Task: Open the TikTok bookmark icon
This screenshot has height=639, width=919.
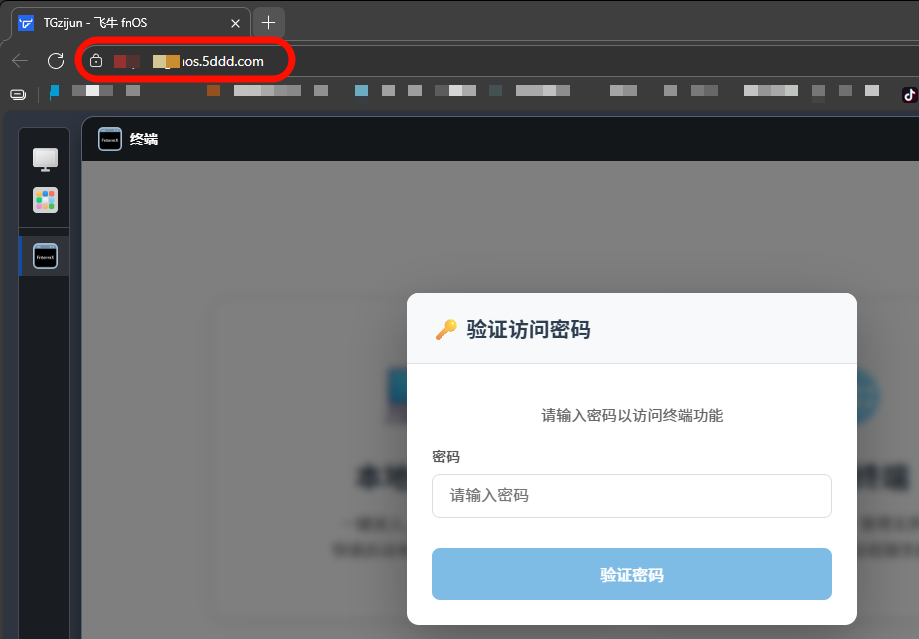Action: (909, 94)
